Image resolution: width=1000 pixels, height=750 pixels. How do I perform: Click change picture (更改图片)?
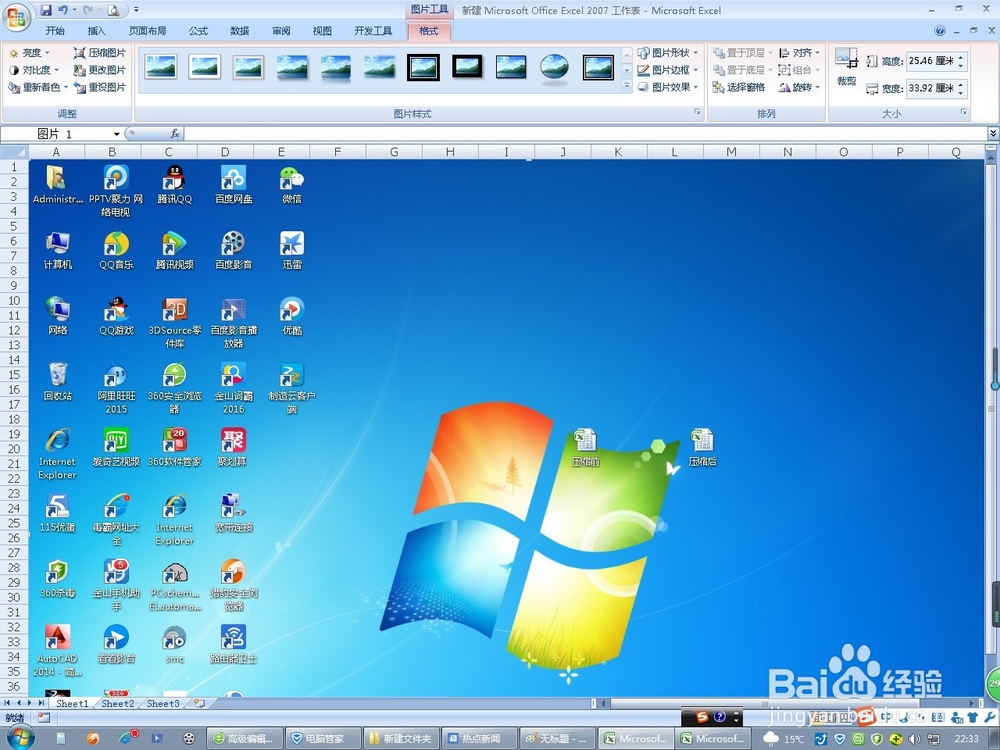coord(99,70)
